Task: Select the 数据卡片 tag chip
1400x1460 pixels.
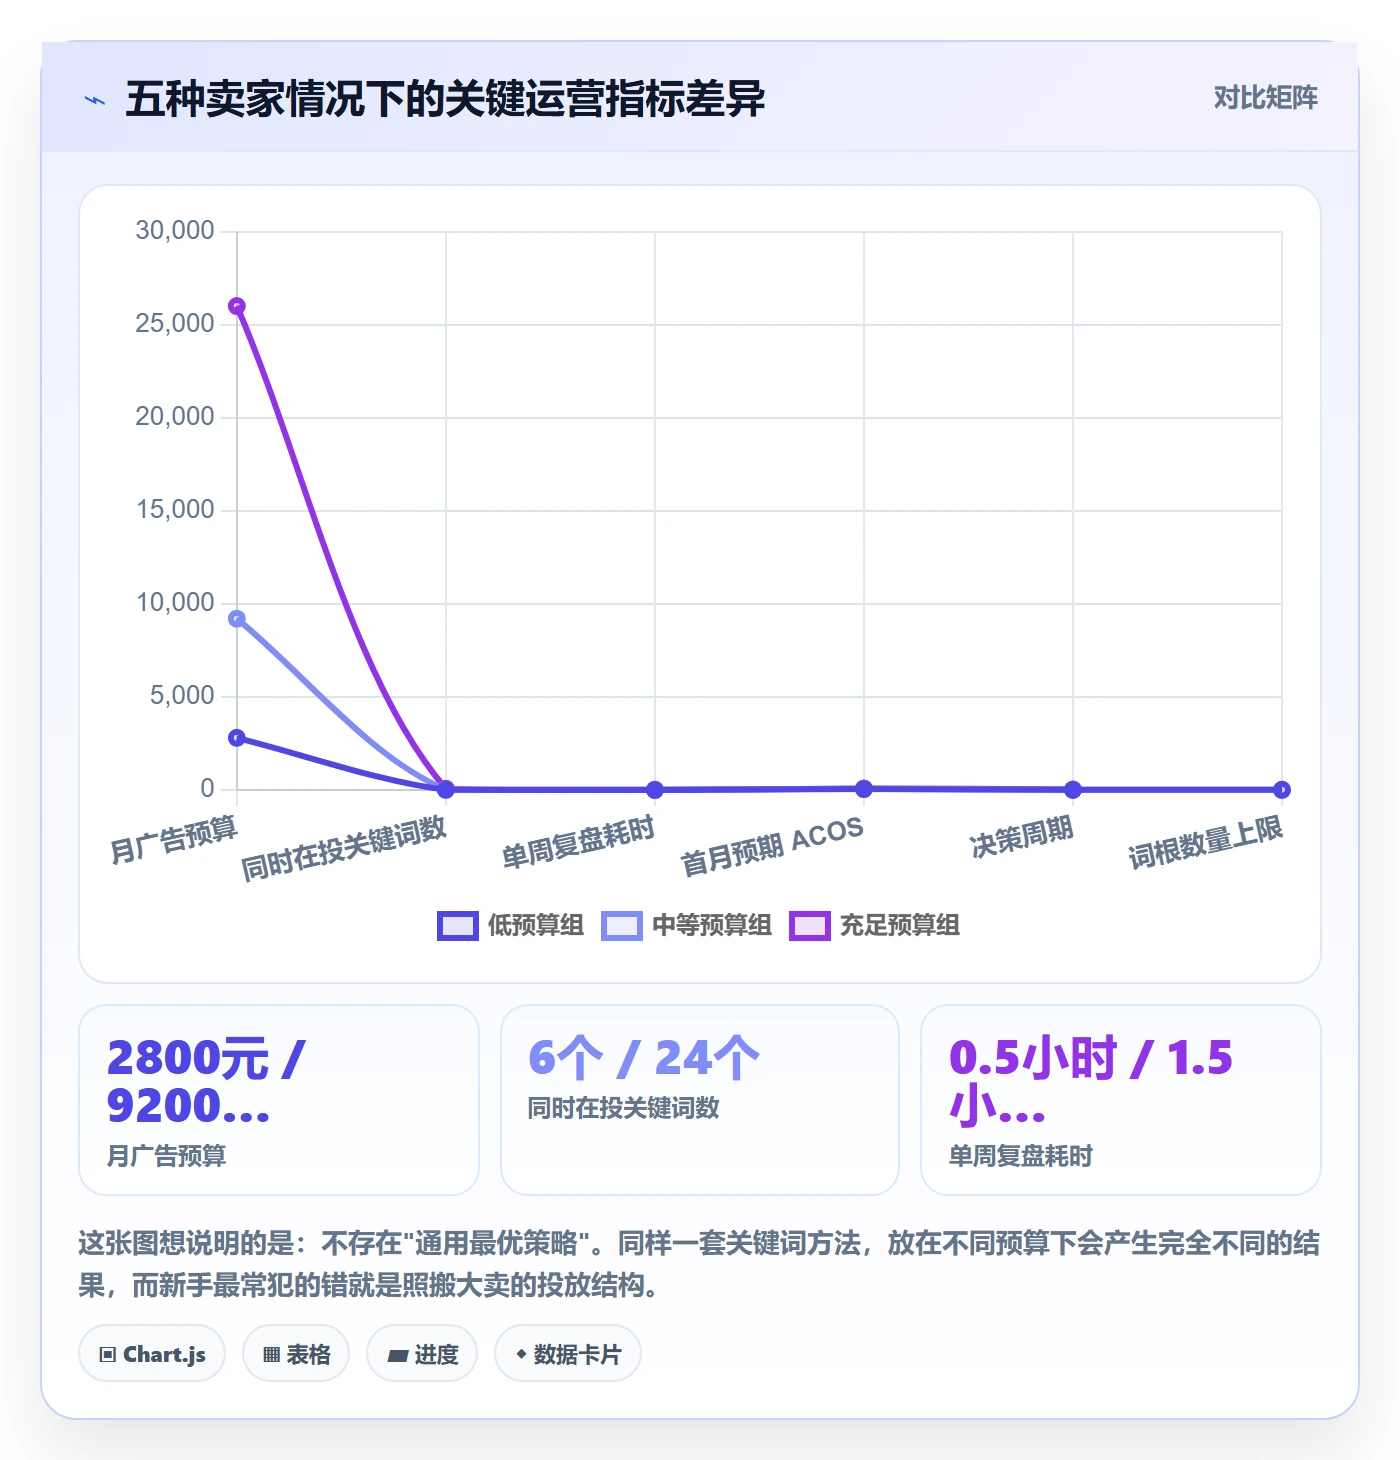Action: tap(568, 1354)
